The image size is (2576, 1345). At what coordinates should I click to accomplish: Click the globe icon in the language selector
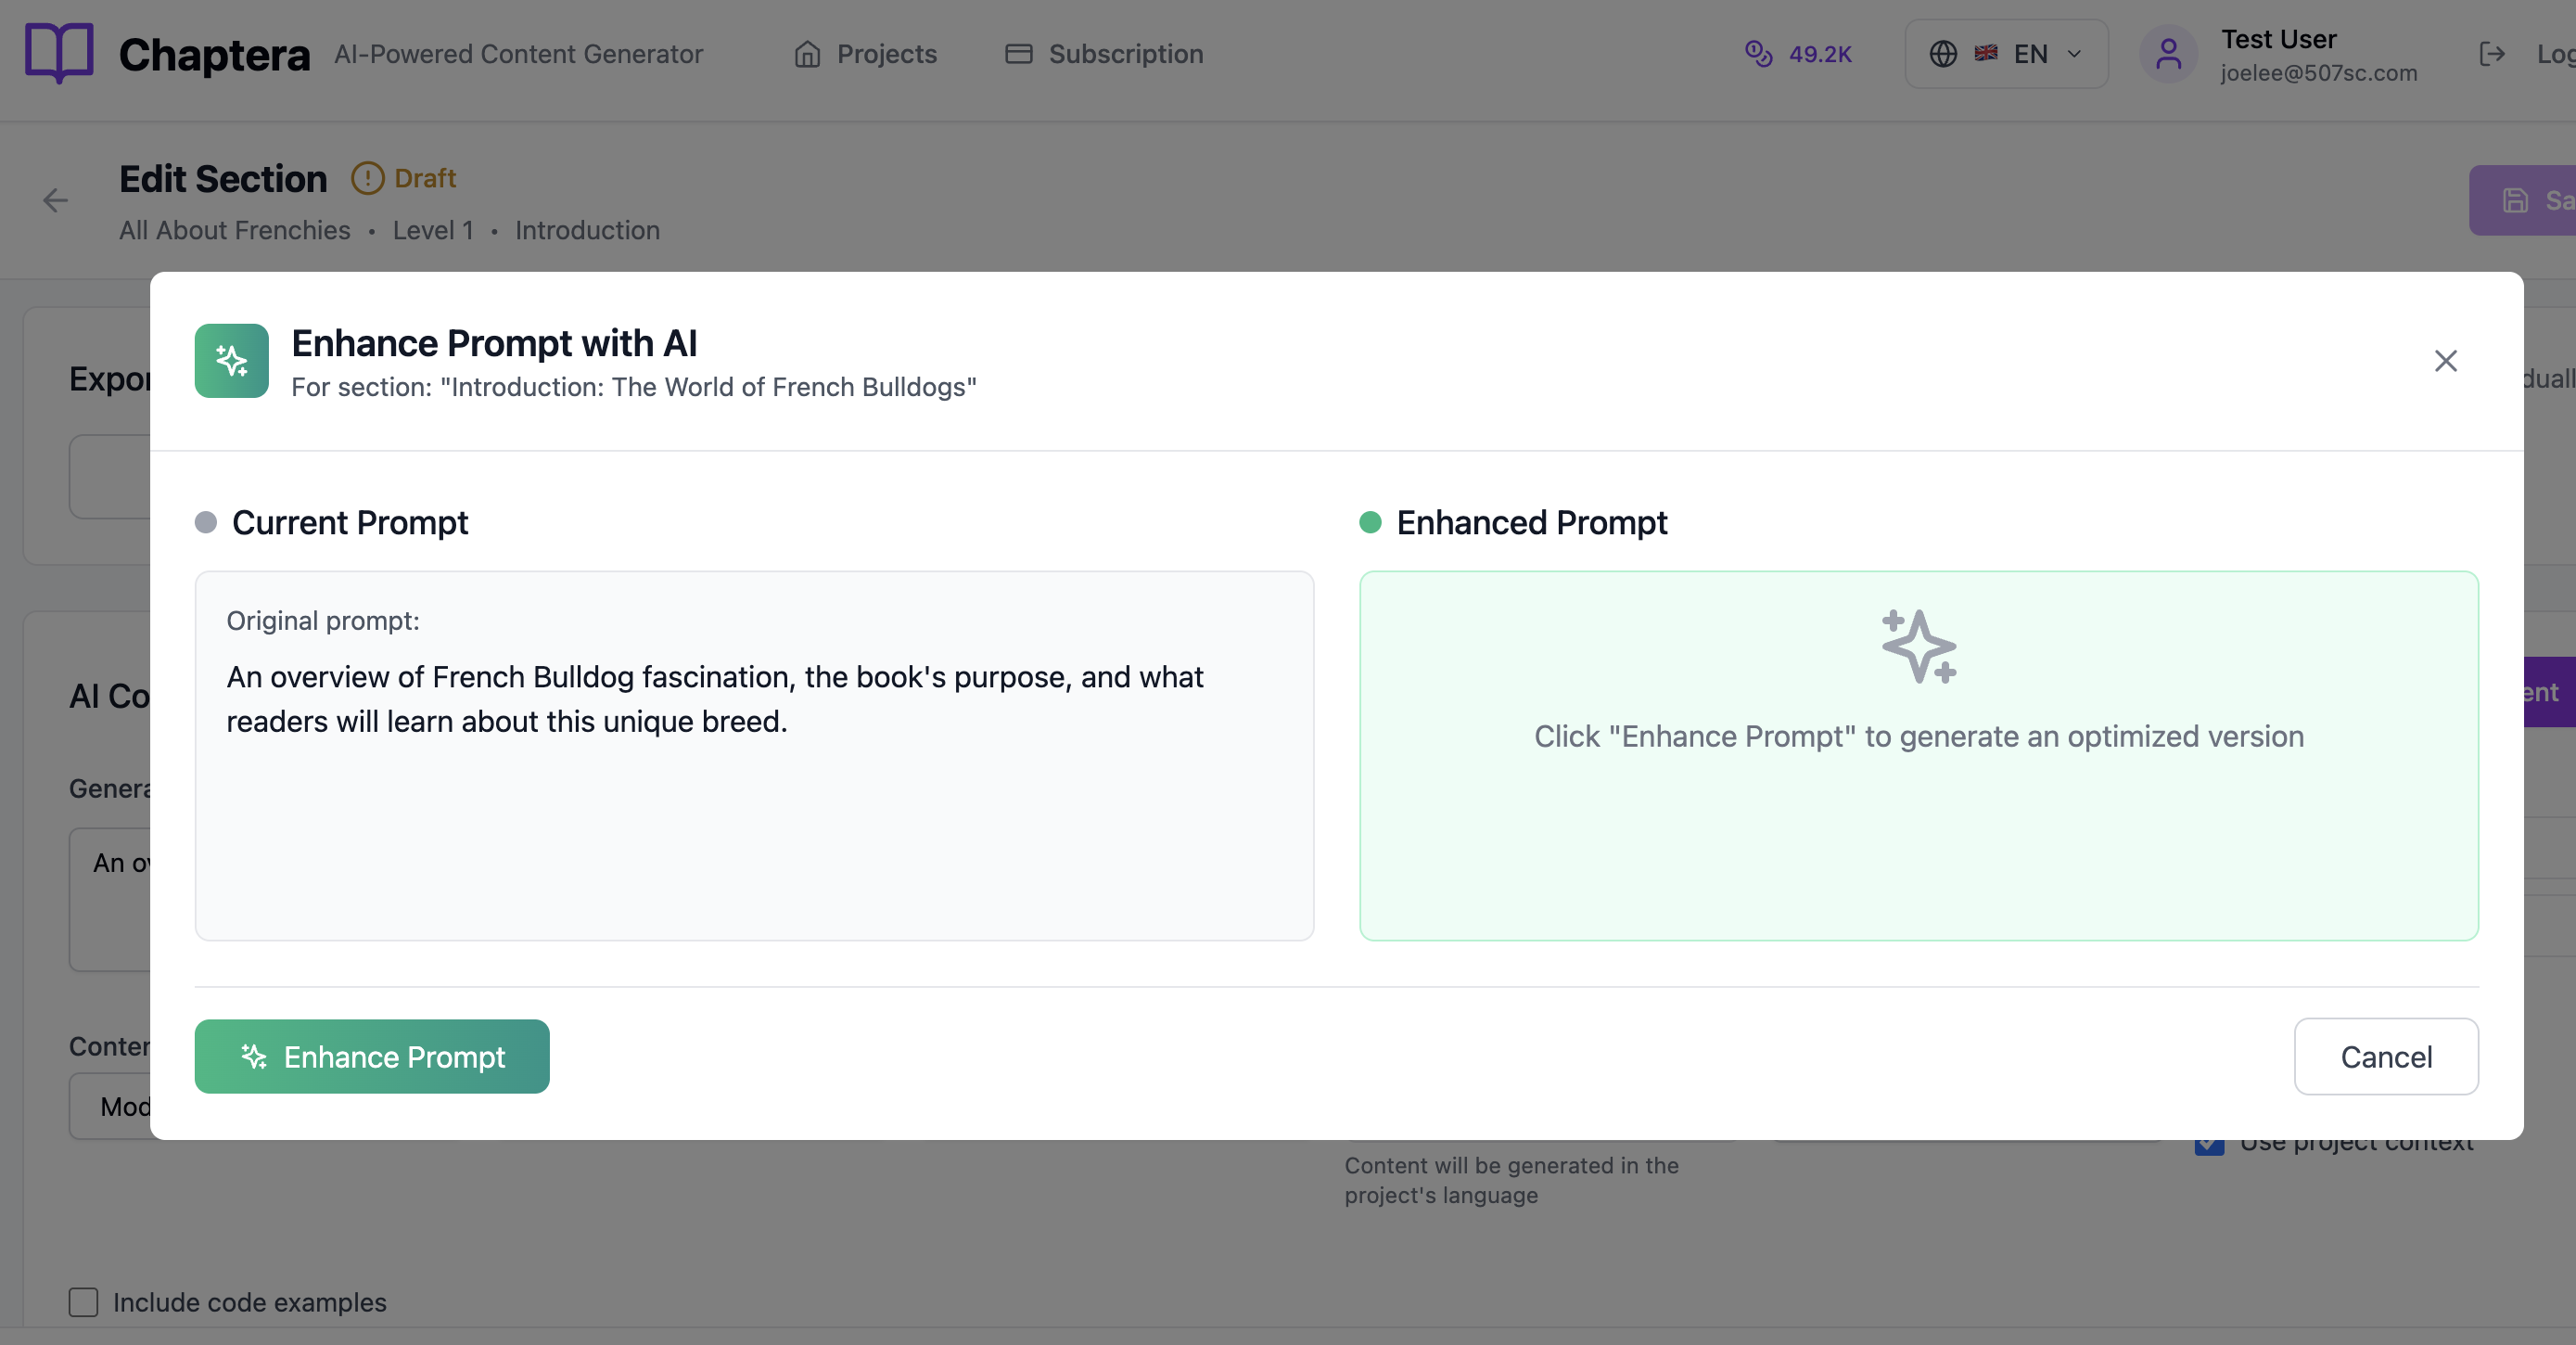coord(1942,54)
